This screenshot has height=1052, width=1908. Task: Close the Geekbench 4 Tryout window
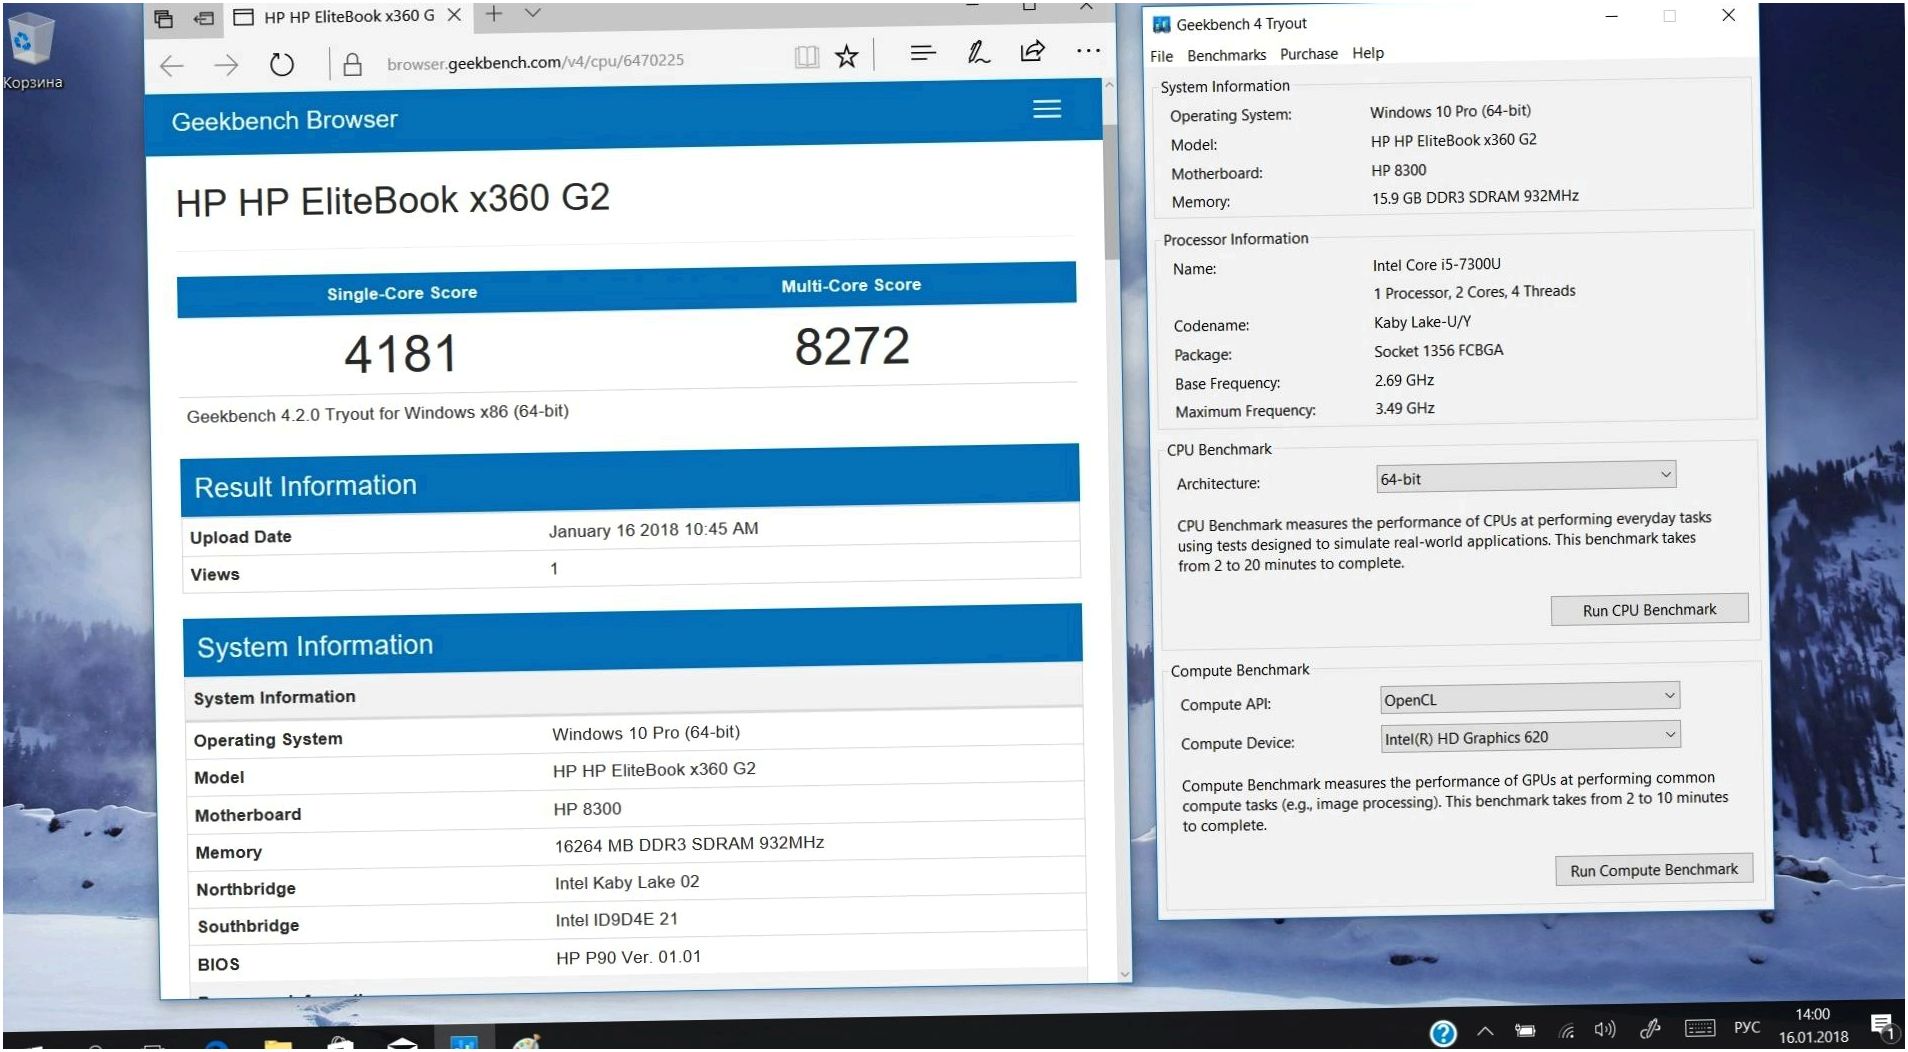coord(1728,15)
